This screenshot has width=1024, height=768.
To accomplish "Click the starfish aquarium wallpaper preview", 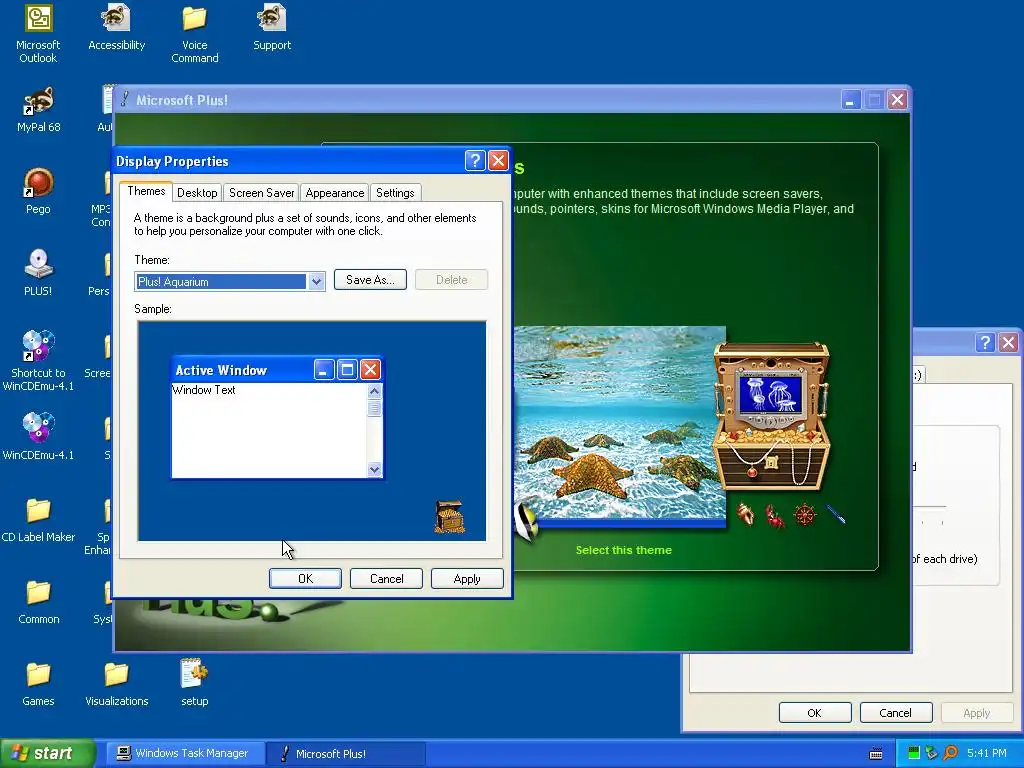I will 619,424.
